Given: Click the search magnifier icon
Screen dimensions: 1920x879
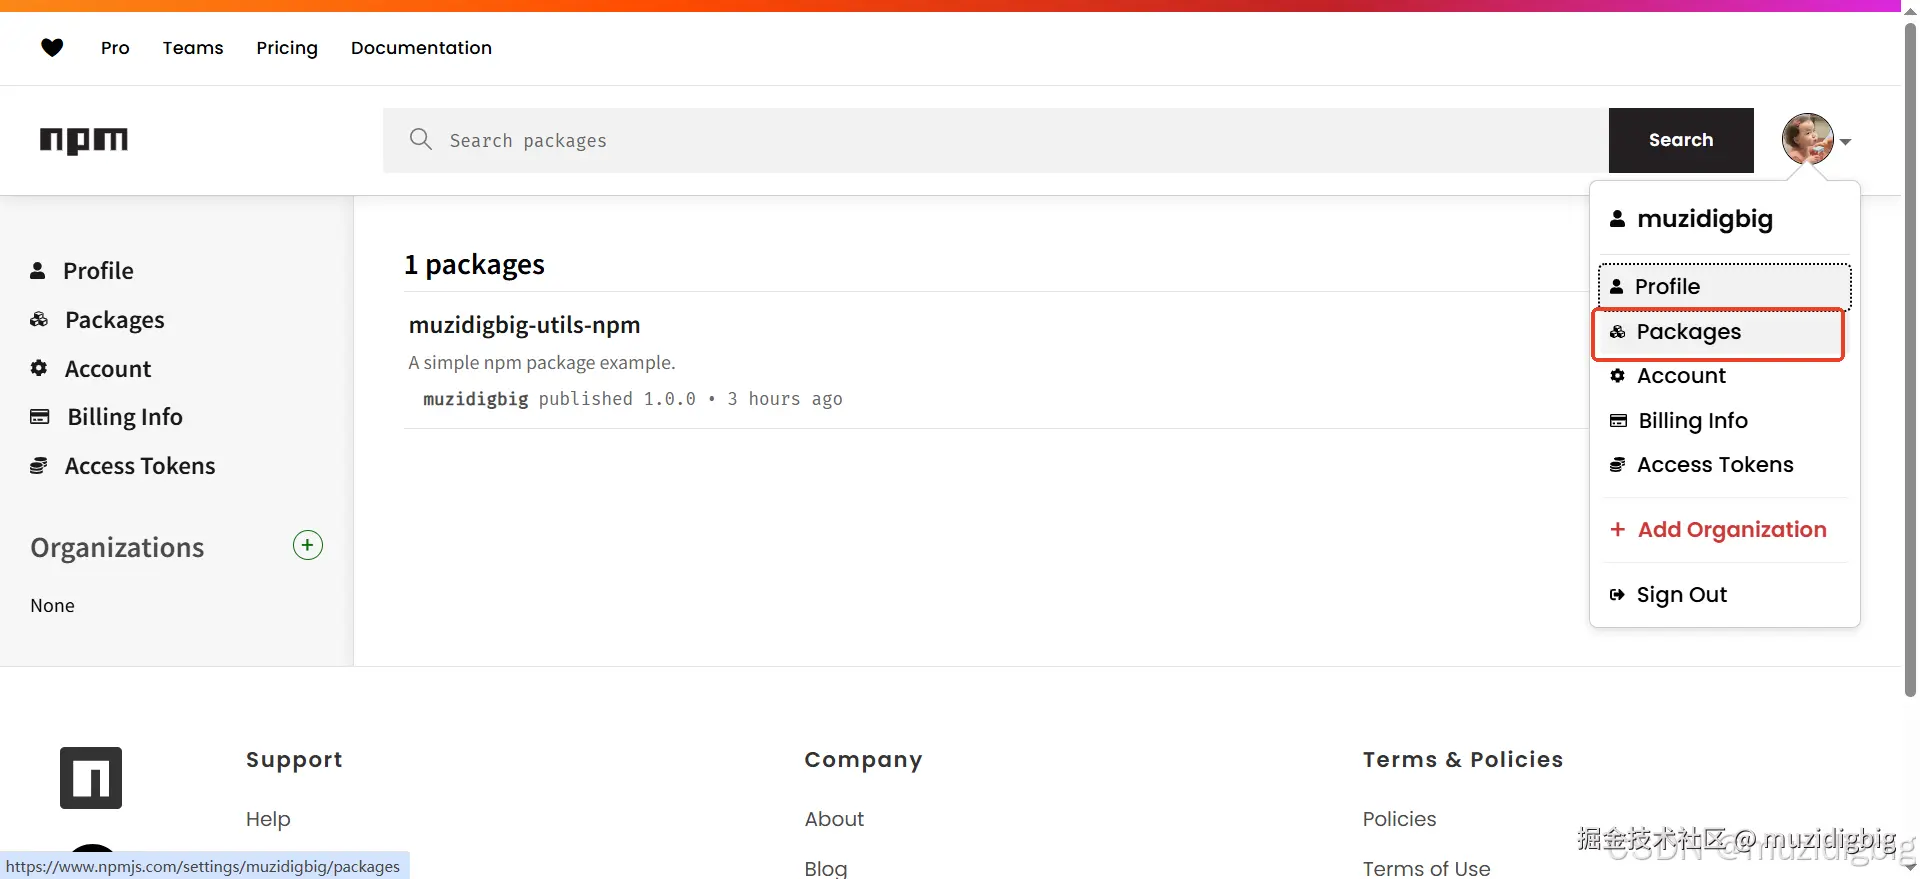Looking at the screenshot, I should pyautogui.click(x=421, y=139).
